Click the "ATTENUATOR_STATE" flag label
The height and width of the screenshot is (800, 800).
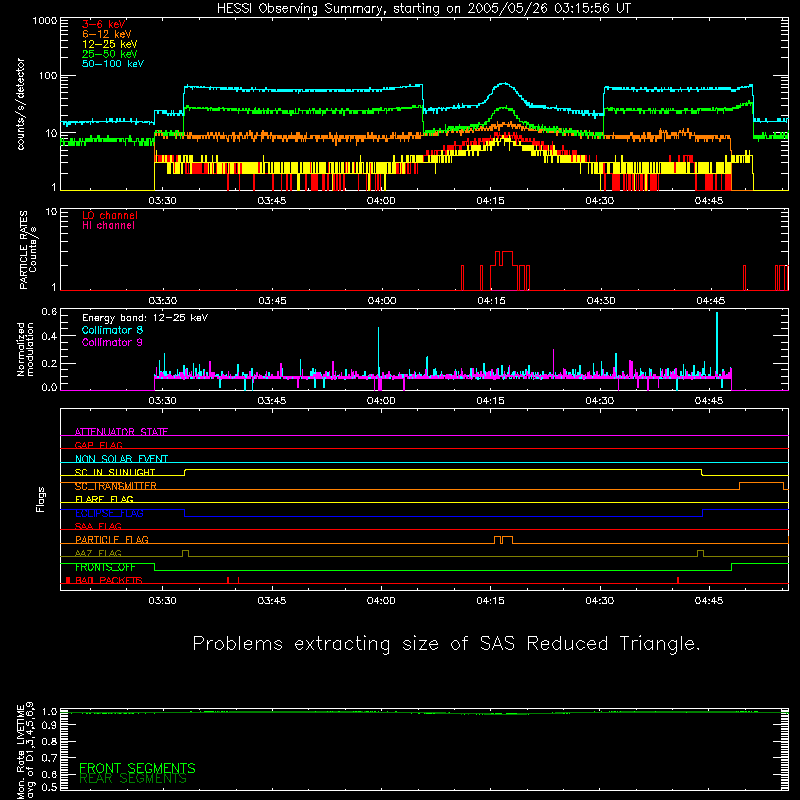121,432
